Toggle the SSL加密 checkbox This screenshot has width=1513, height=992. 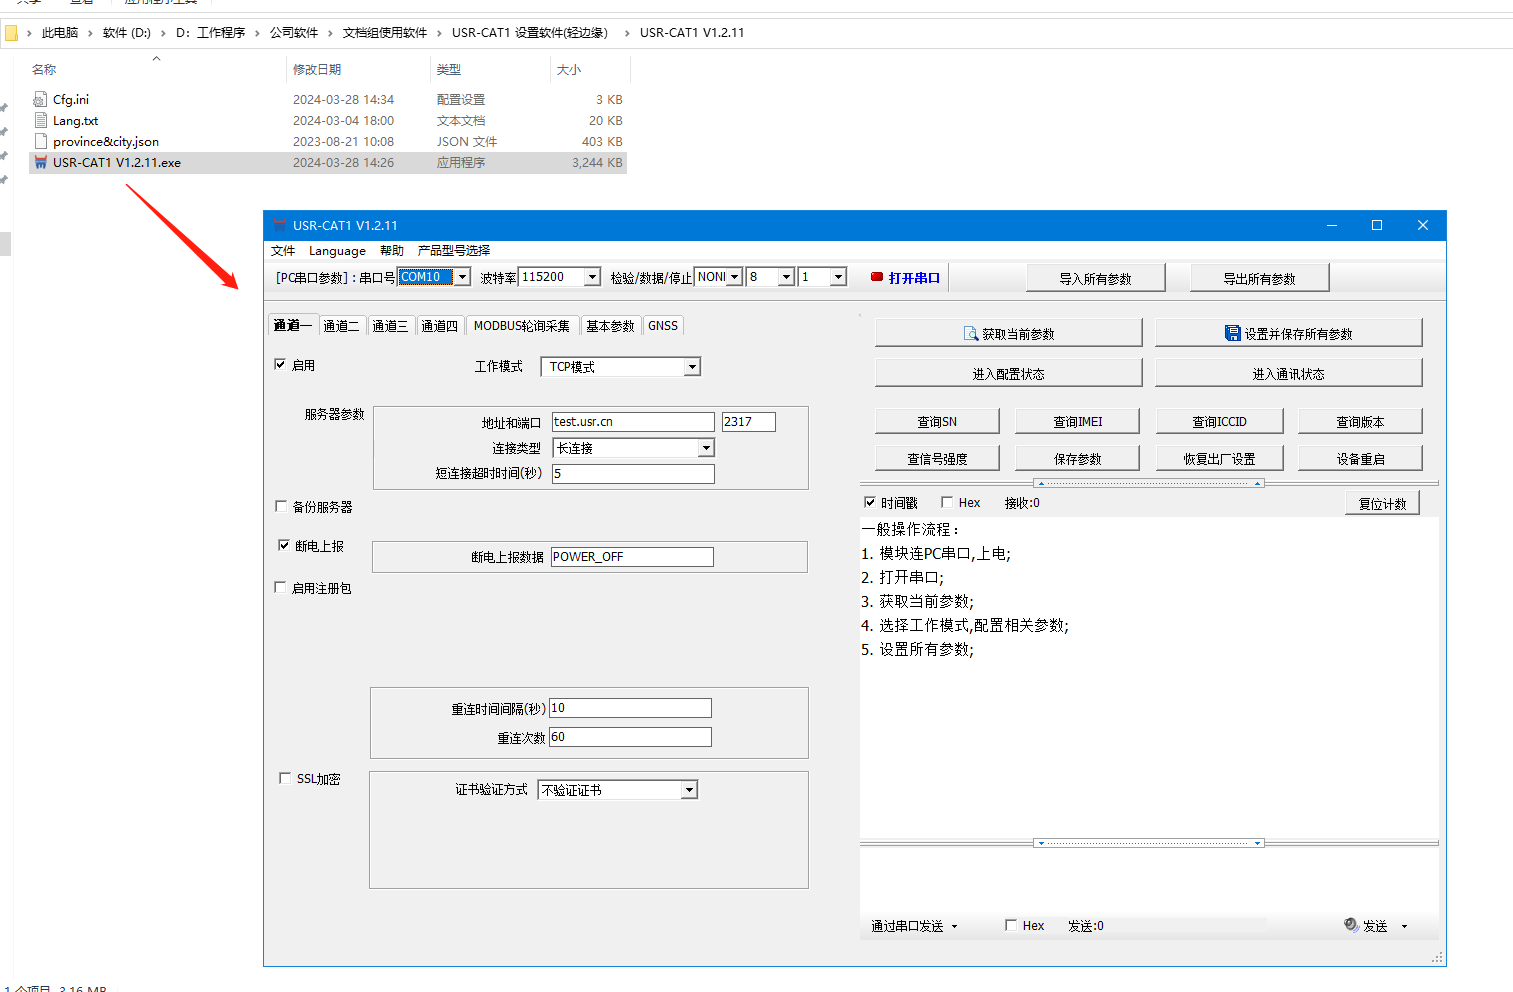[x=285, y=778]
